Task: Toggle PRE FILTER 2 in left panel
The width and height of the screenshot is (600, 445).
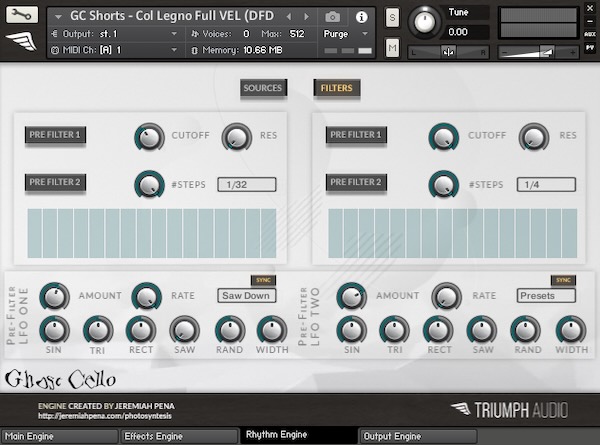Action: coord(55,182)
